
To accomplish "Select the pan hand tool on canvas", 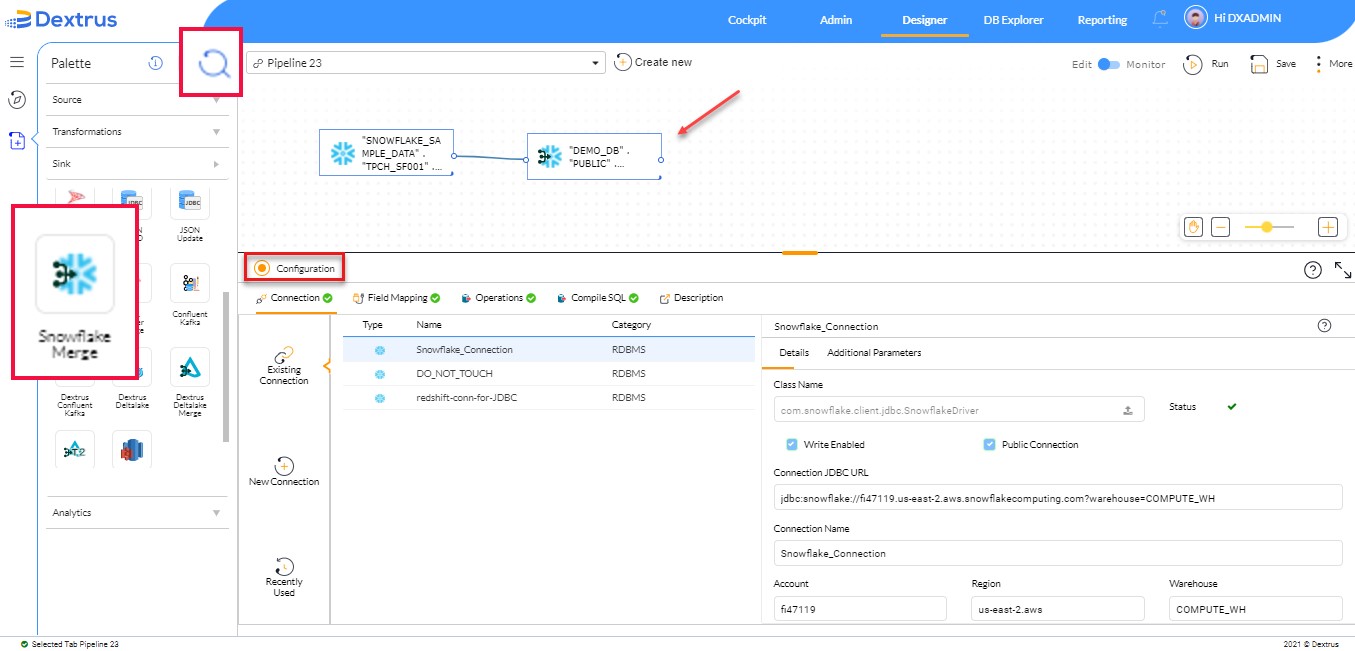I will pos(1192,227).
